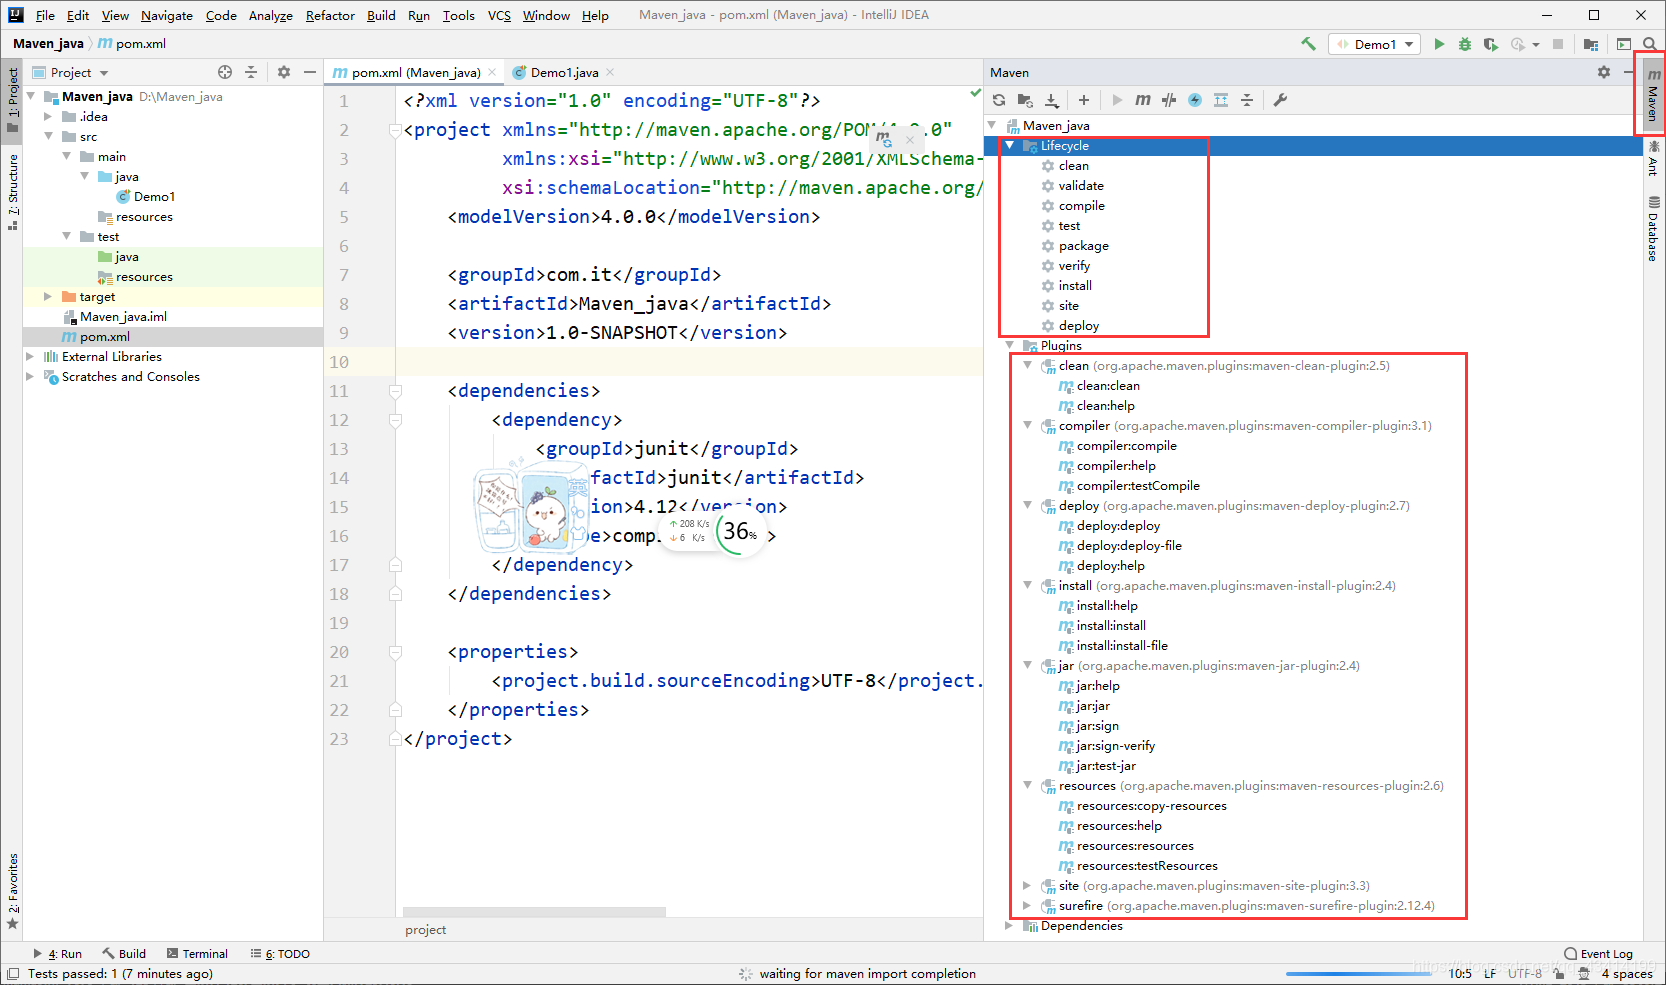Screen dimensions: 1666x985
Task: Toggle the Maven side tool button
Action: (x=1653, y=94)
